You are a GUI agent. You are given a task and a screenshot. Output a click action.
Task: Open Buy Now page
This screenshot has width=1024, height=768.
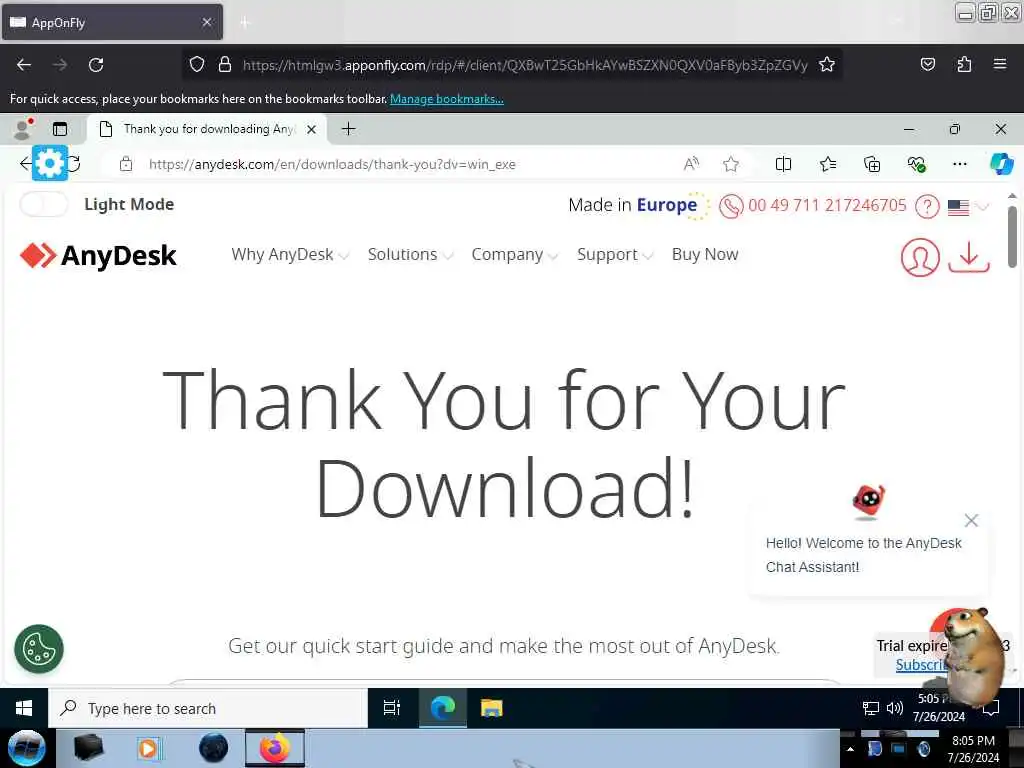click(x=705, y=255)
